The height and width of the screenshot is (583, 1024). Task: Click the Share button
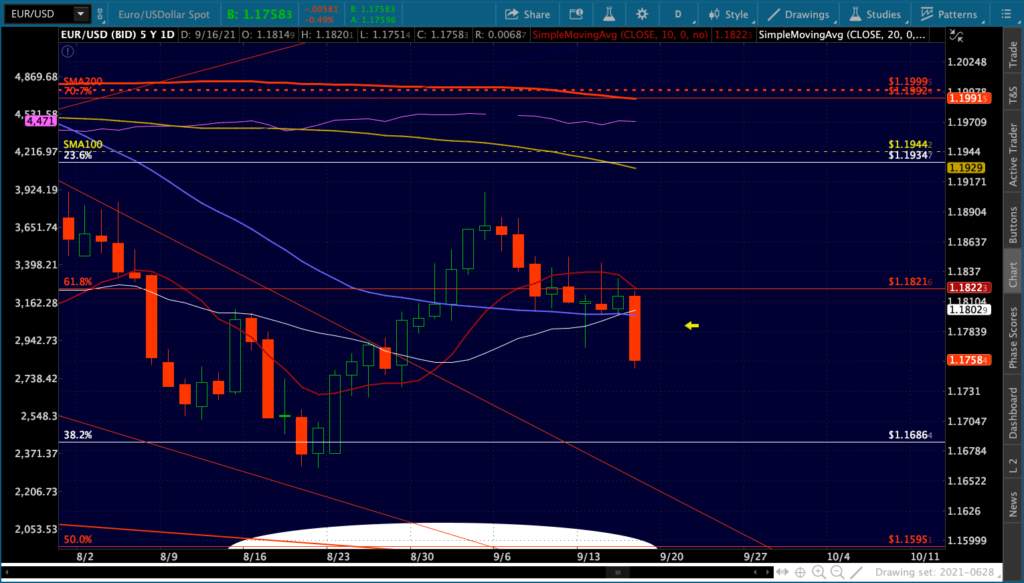527,14
